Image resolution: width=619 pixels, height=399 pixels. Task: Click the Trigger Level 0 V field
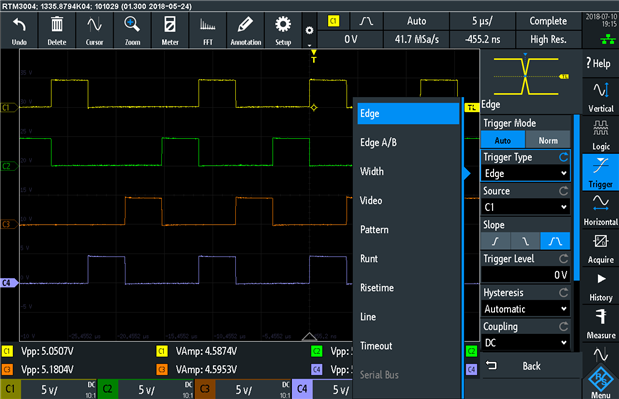tap(525, 275)
